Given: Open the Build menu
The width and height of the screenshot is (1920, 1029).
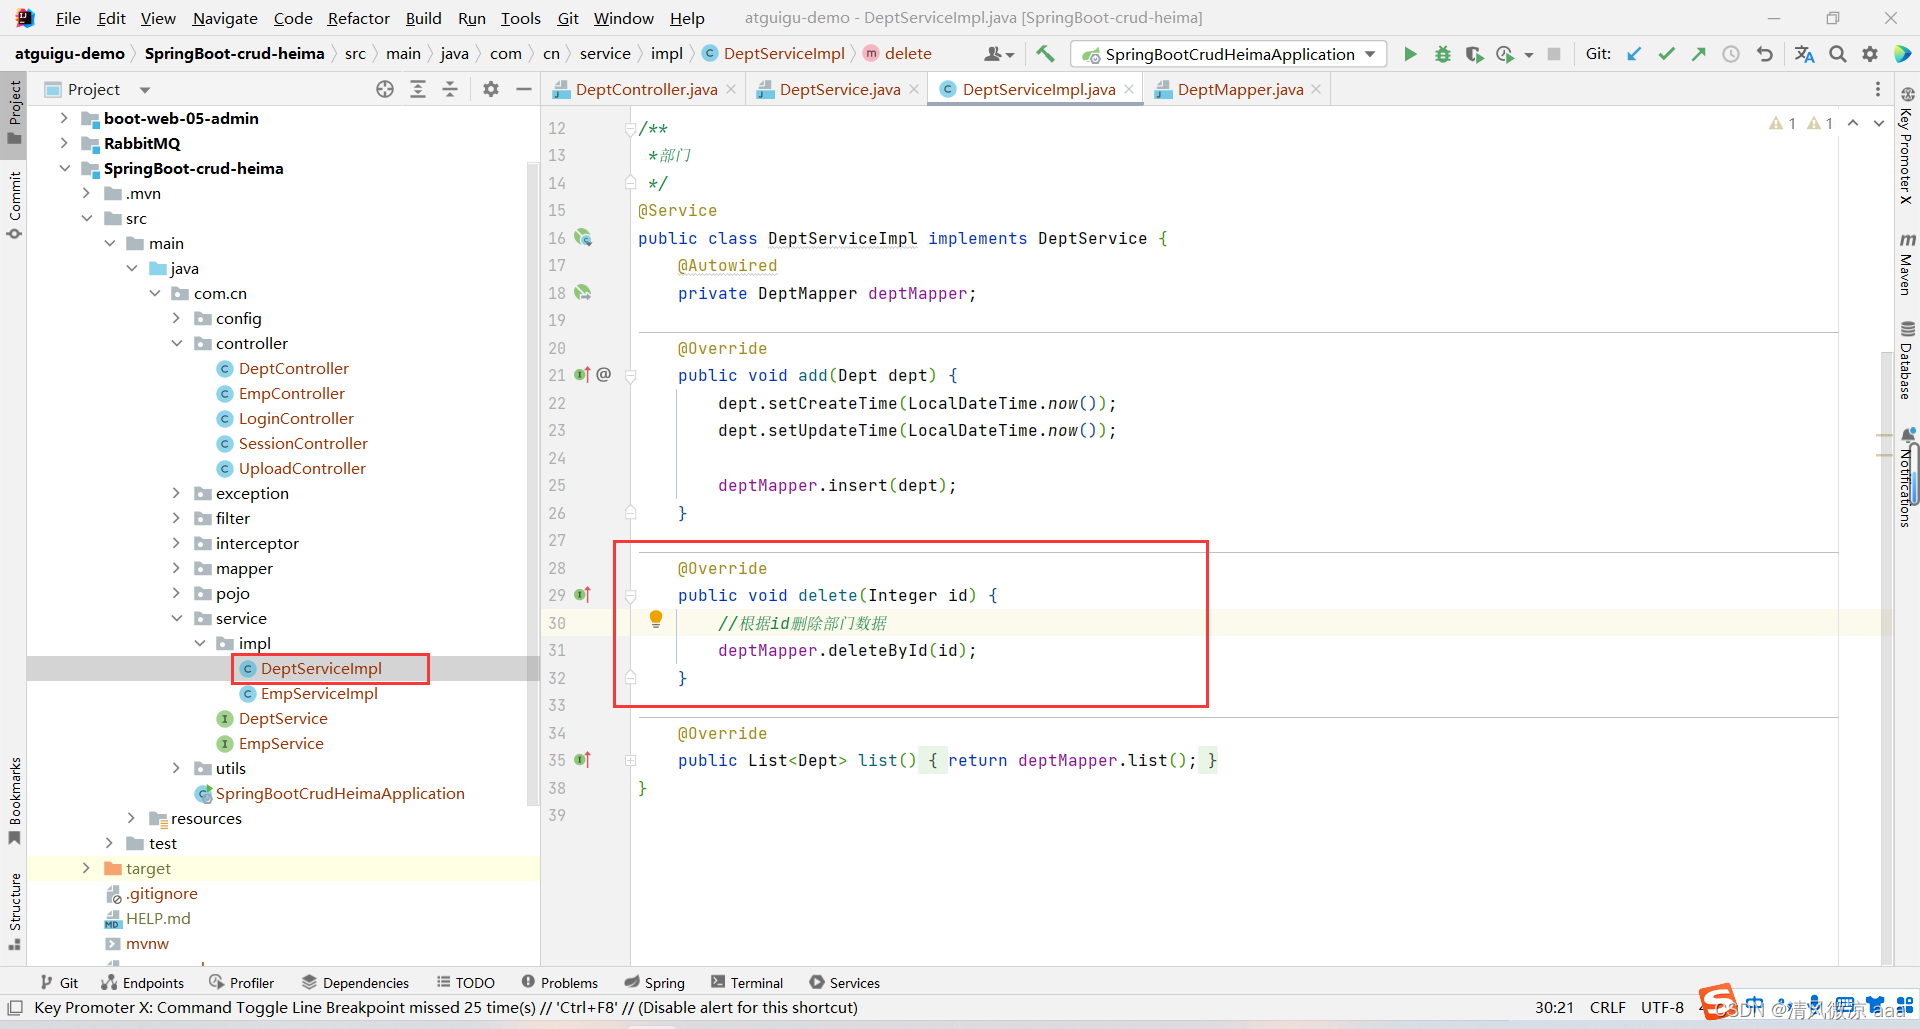Looking at the screenshot, I should 423,18.
